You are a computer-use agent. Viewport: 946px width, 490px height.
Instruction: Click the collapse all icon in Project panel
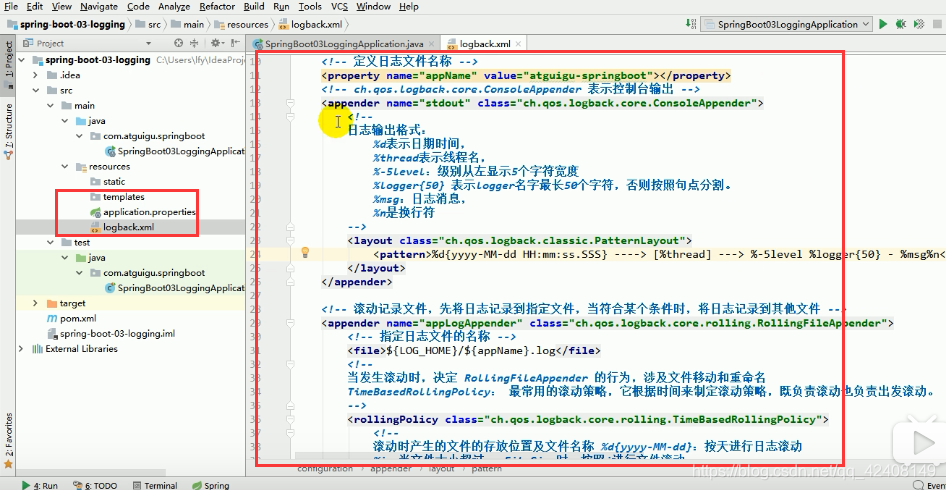coord(194,43)
